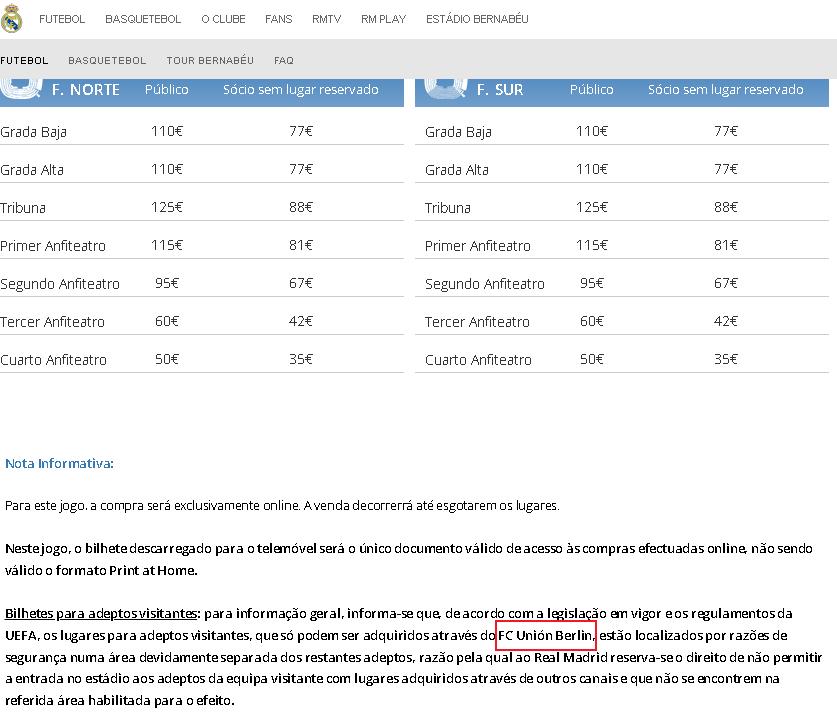Image resolution: width=837 pixels, height=725 pixels.
Task: Click 88€ member price for F. NORTE Tribuna
Action: click(301, 207)
